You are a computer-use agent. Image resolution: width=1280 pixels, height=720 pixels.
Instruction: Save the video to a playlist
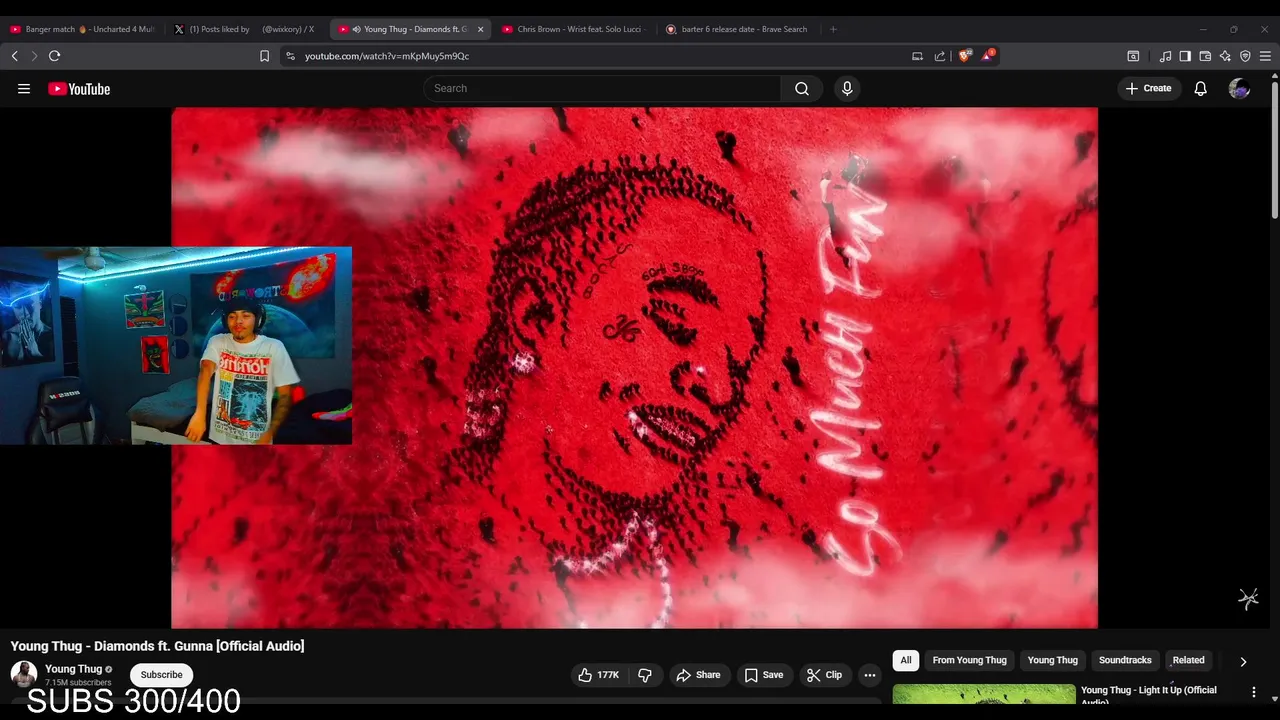point(764,675)
